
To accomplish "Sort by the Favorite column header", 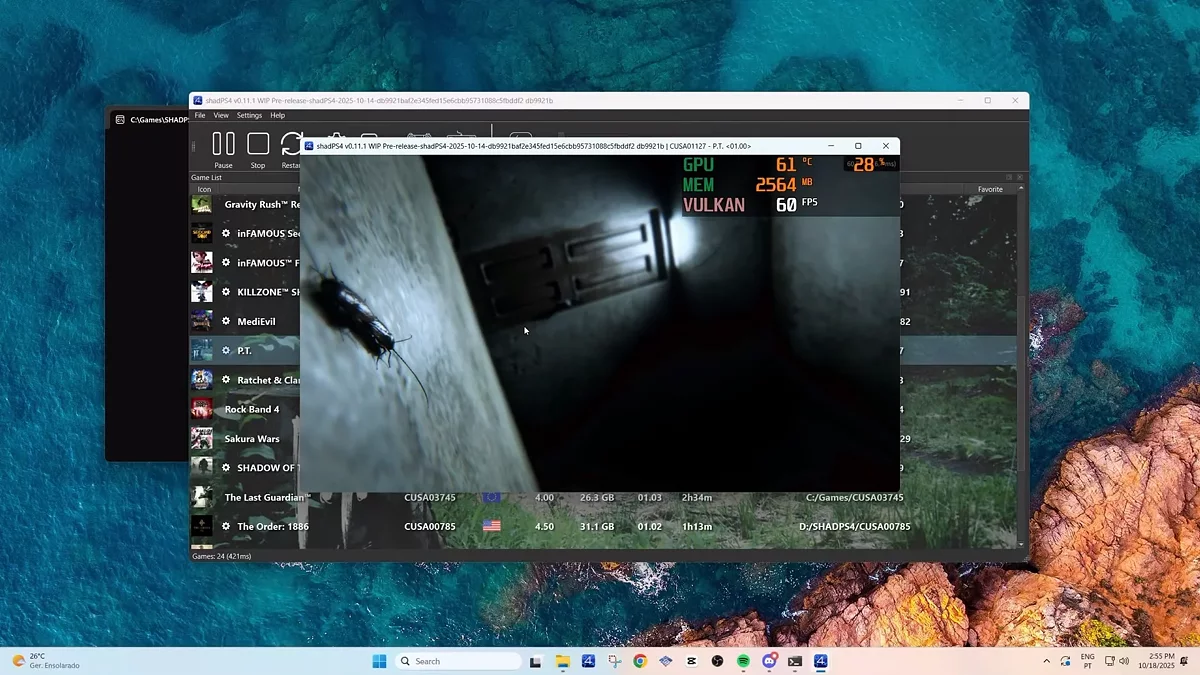I will pos(990,189).
